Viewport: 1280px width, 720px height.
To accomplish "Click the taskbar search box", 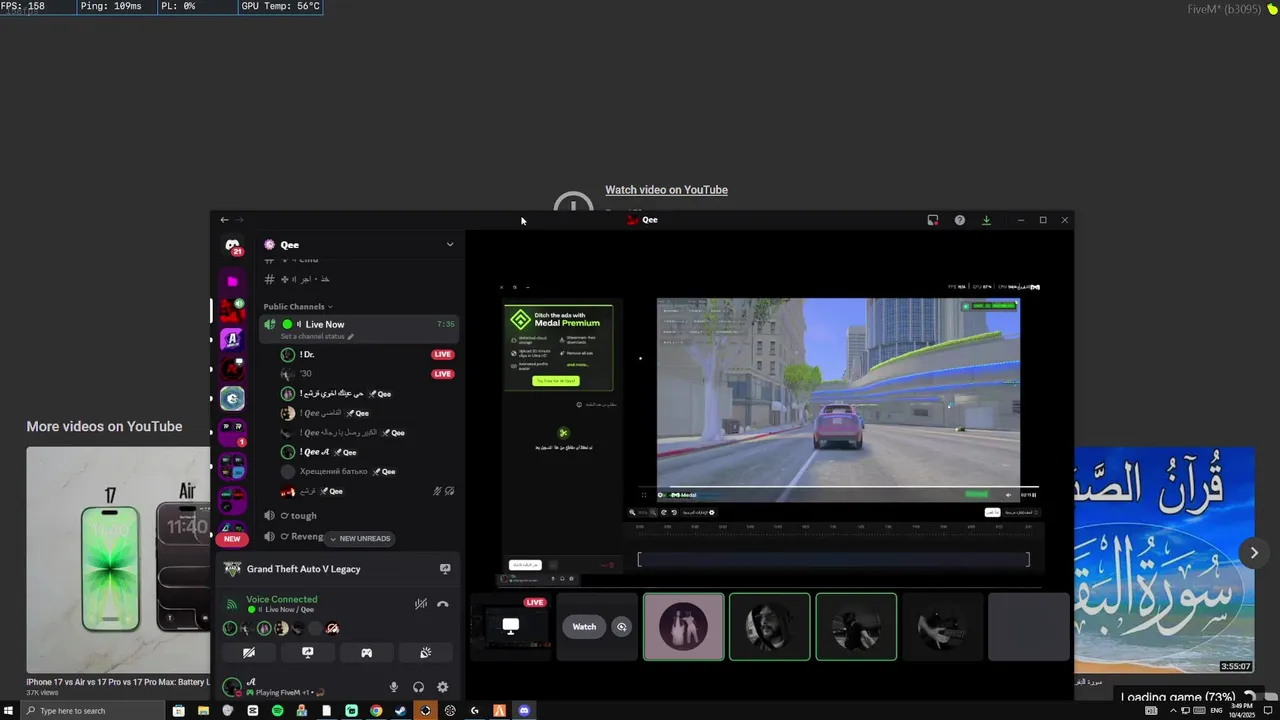I will (92, 711).
